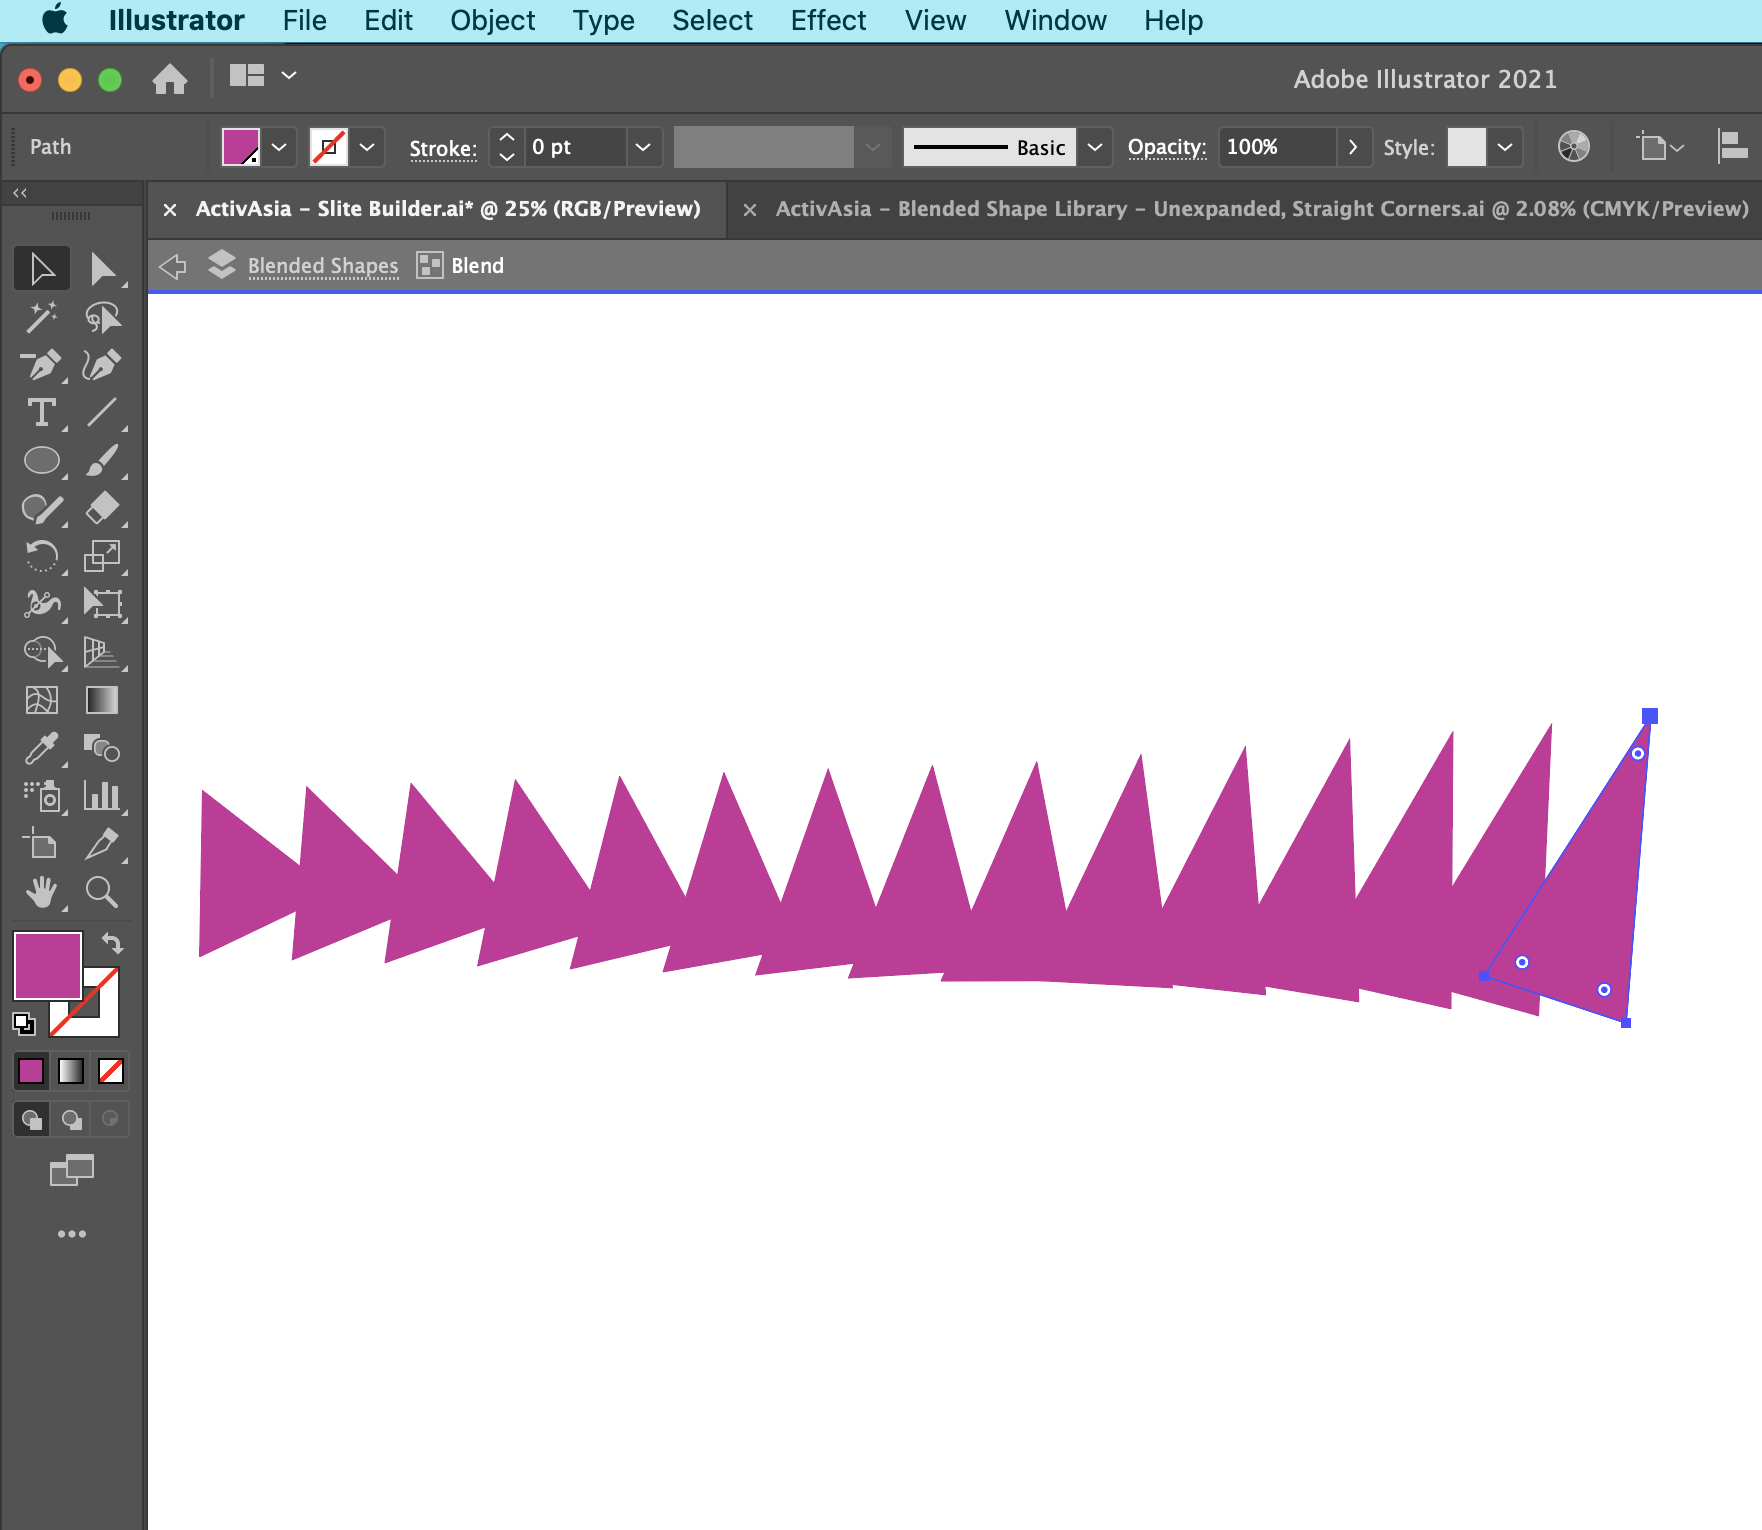Viewport: 1762px width, 1530px height.
Task: Open the variable width profile dropdown
Action: pyautogui.click(x=873, y=147)
